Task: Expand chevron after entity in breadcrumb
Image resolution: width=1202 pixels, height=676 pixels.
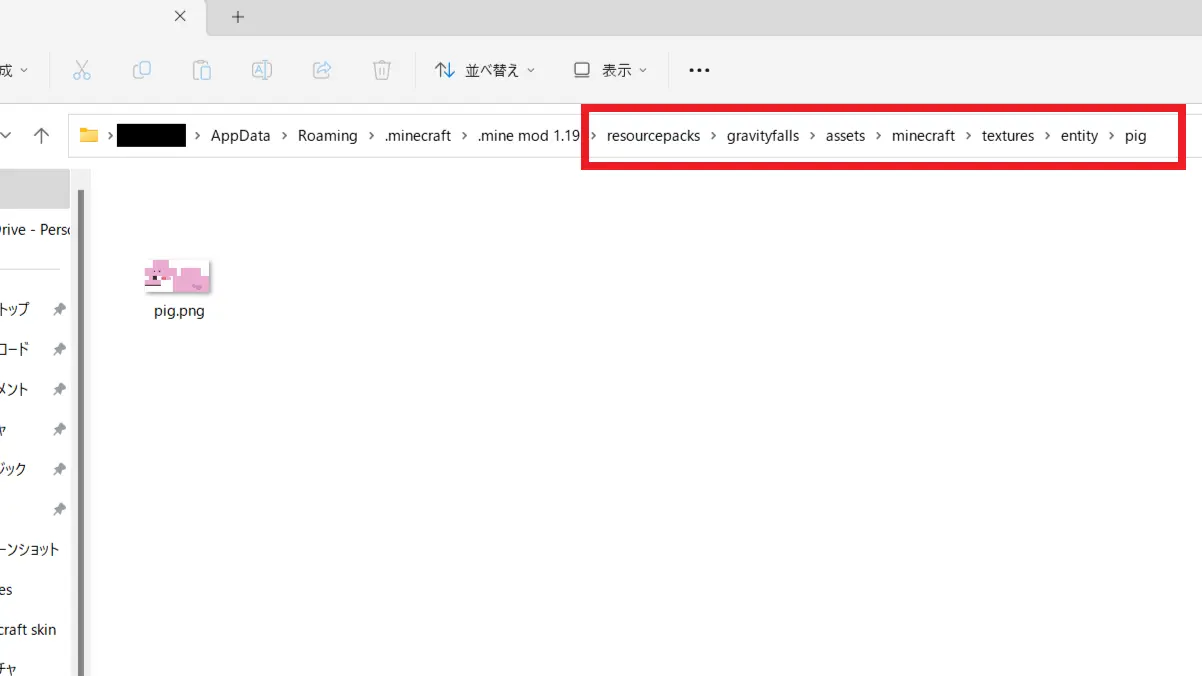Action: pyautogui.click(x=1111, y=136)
